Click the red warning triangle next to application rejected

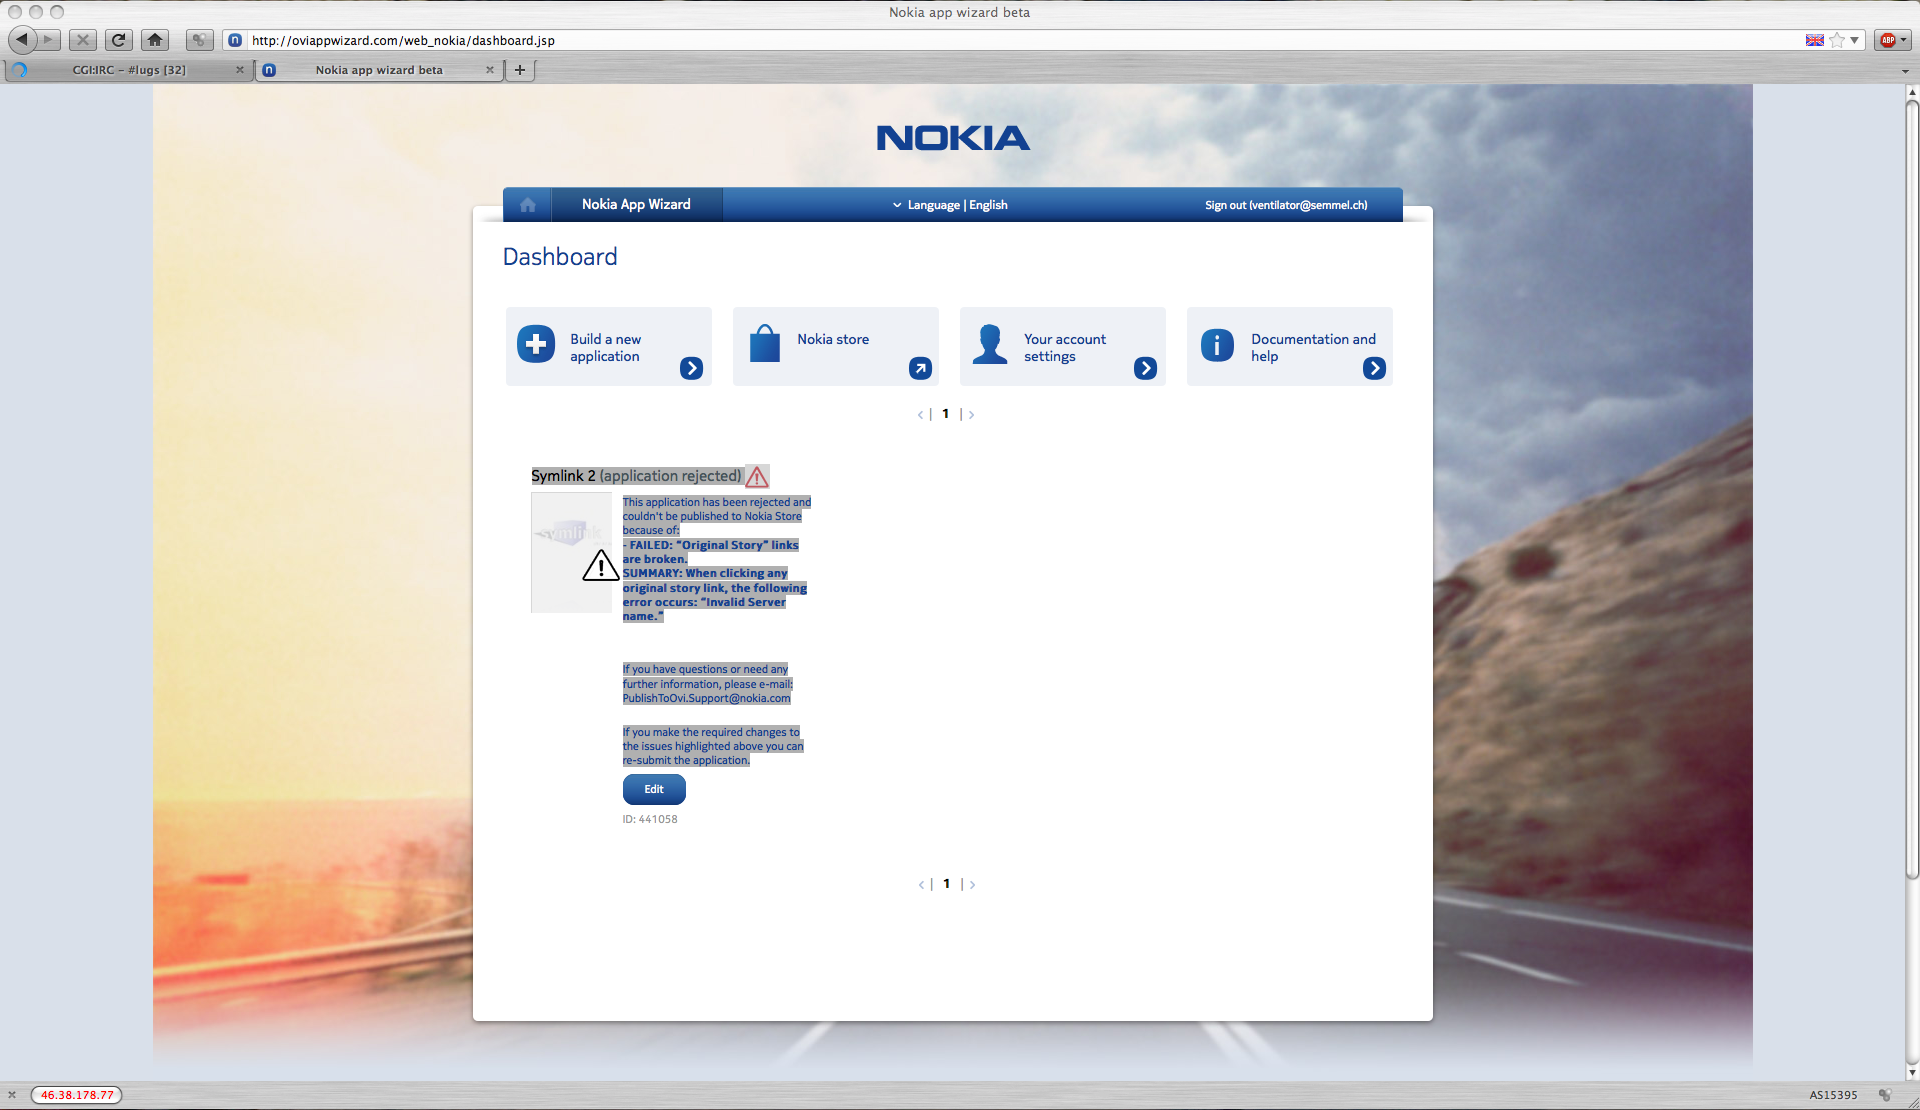click(757, 477)
